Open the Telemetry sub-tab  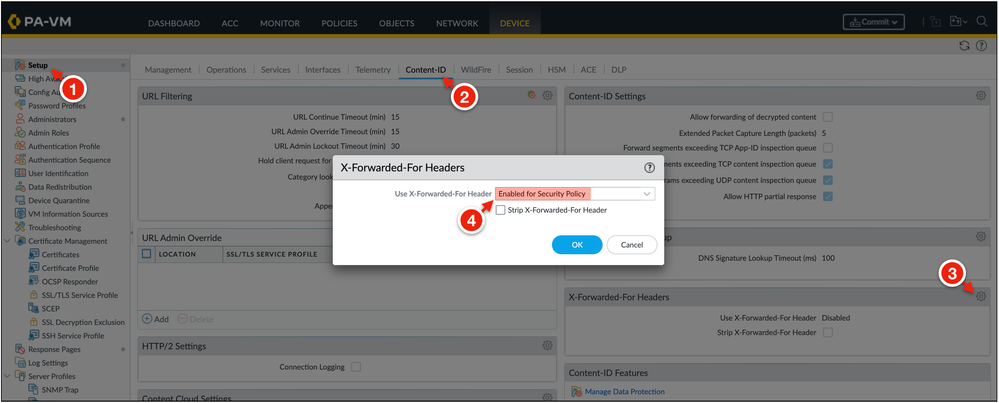373,70
